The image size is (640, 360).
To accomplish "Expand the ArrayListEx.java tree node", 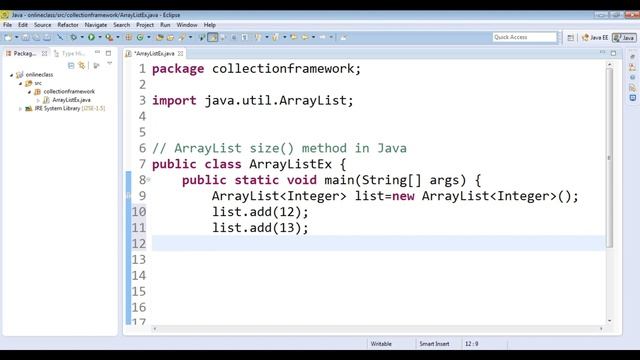I will (38, 100).
